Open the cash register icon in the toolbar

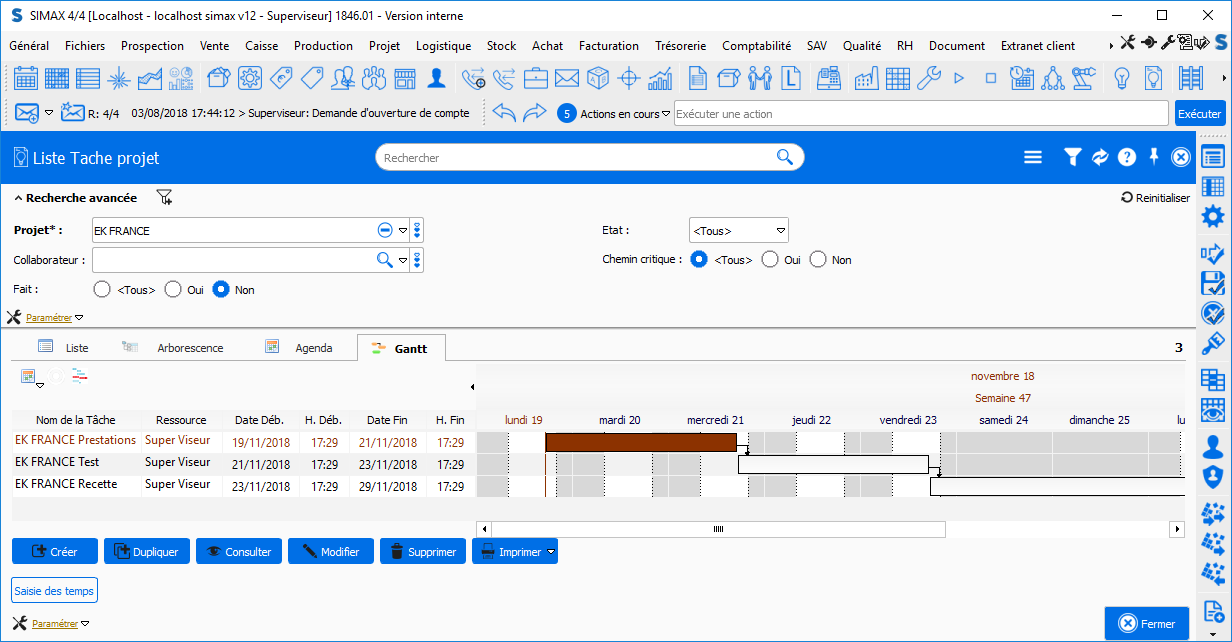coord(828,78)
